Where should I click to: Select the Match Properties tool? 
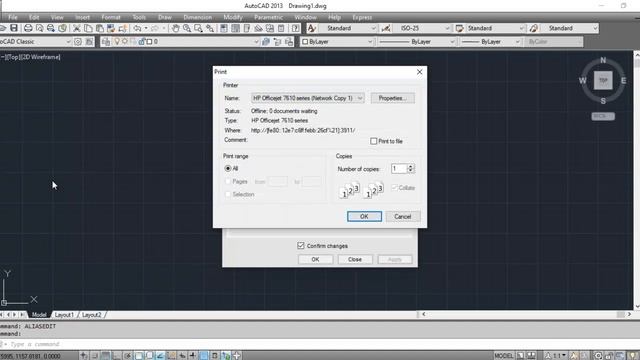(111, 28)
